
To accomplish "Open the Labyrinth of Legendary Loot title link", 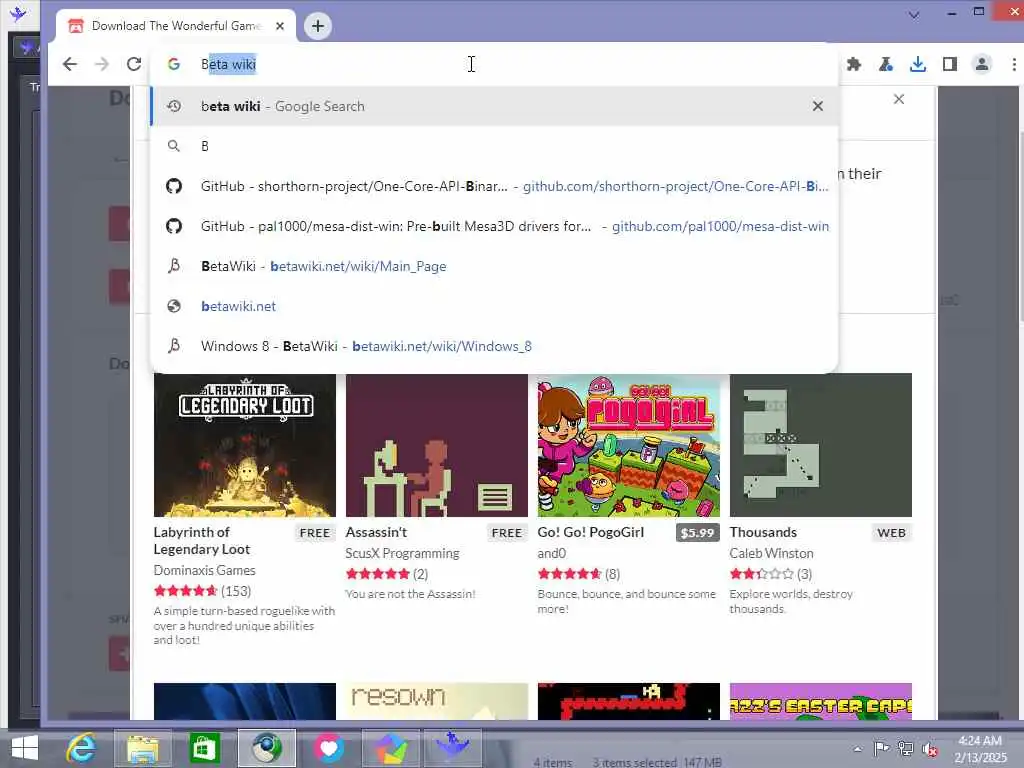I will (x=202, y=541).
